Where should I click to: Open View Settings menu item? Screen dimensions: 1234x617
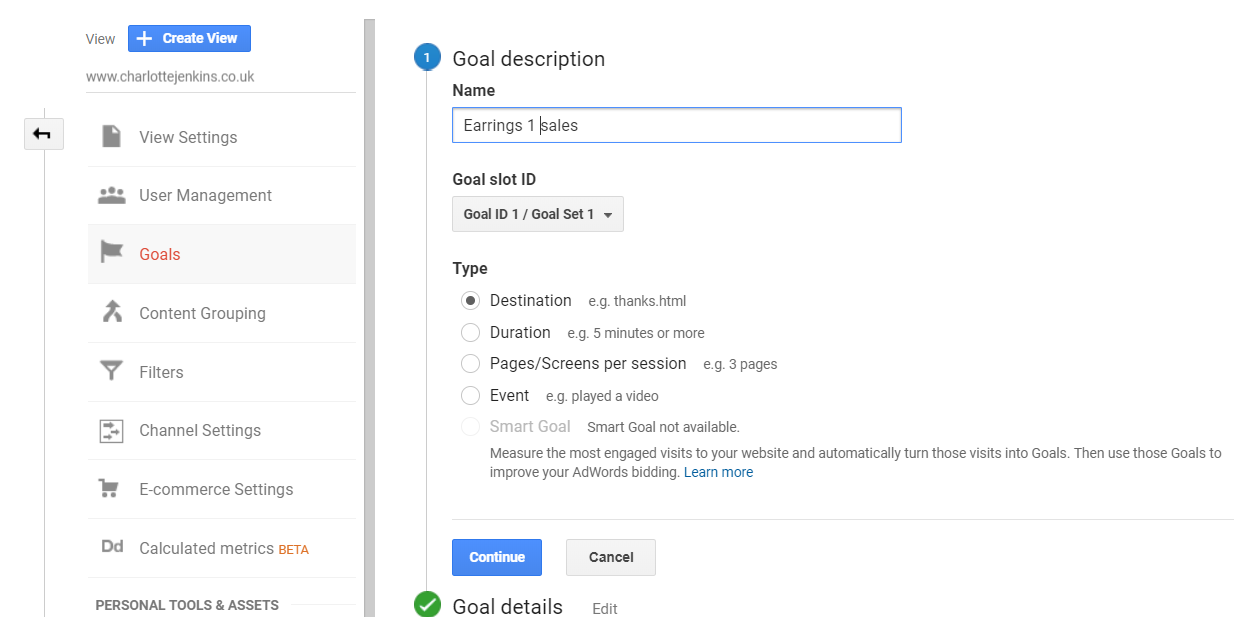(x=222, y=137)
